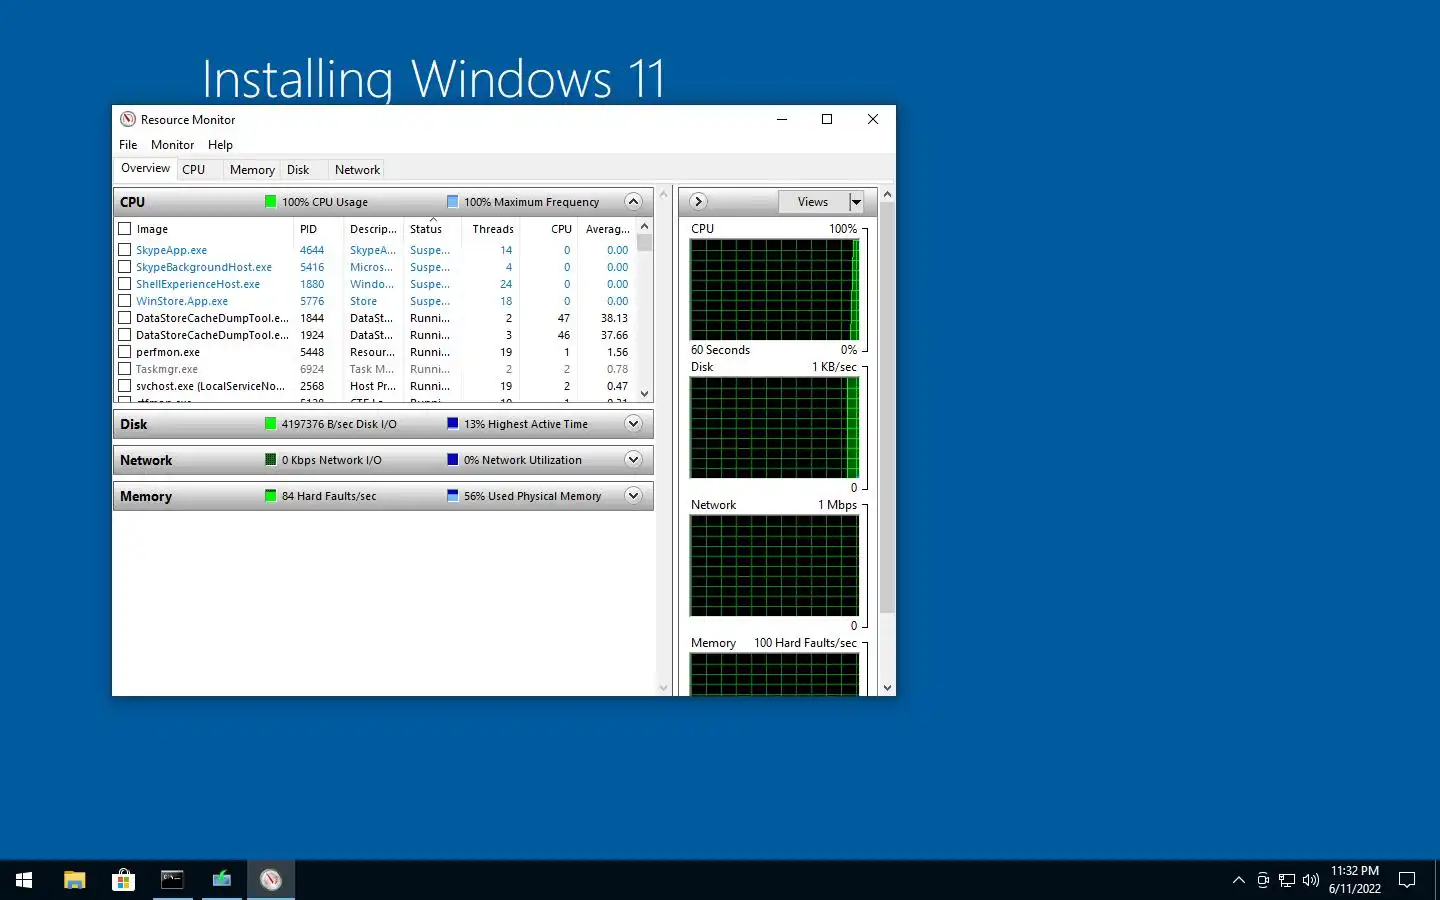Click the Resource Monitor taskbar icon
This screenshot has width=1440, height=900.
point(271,880)
